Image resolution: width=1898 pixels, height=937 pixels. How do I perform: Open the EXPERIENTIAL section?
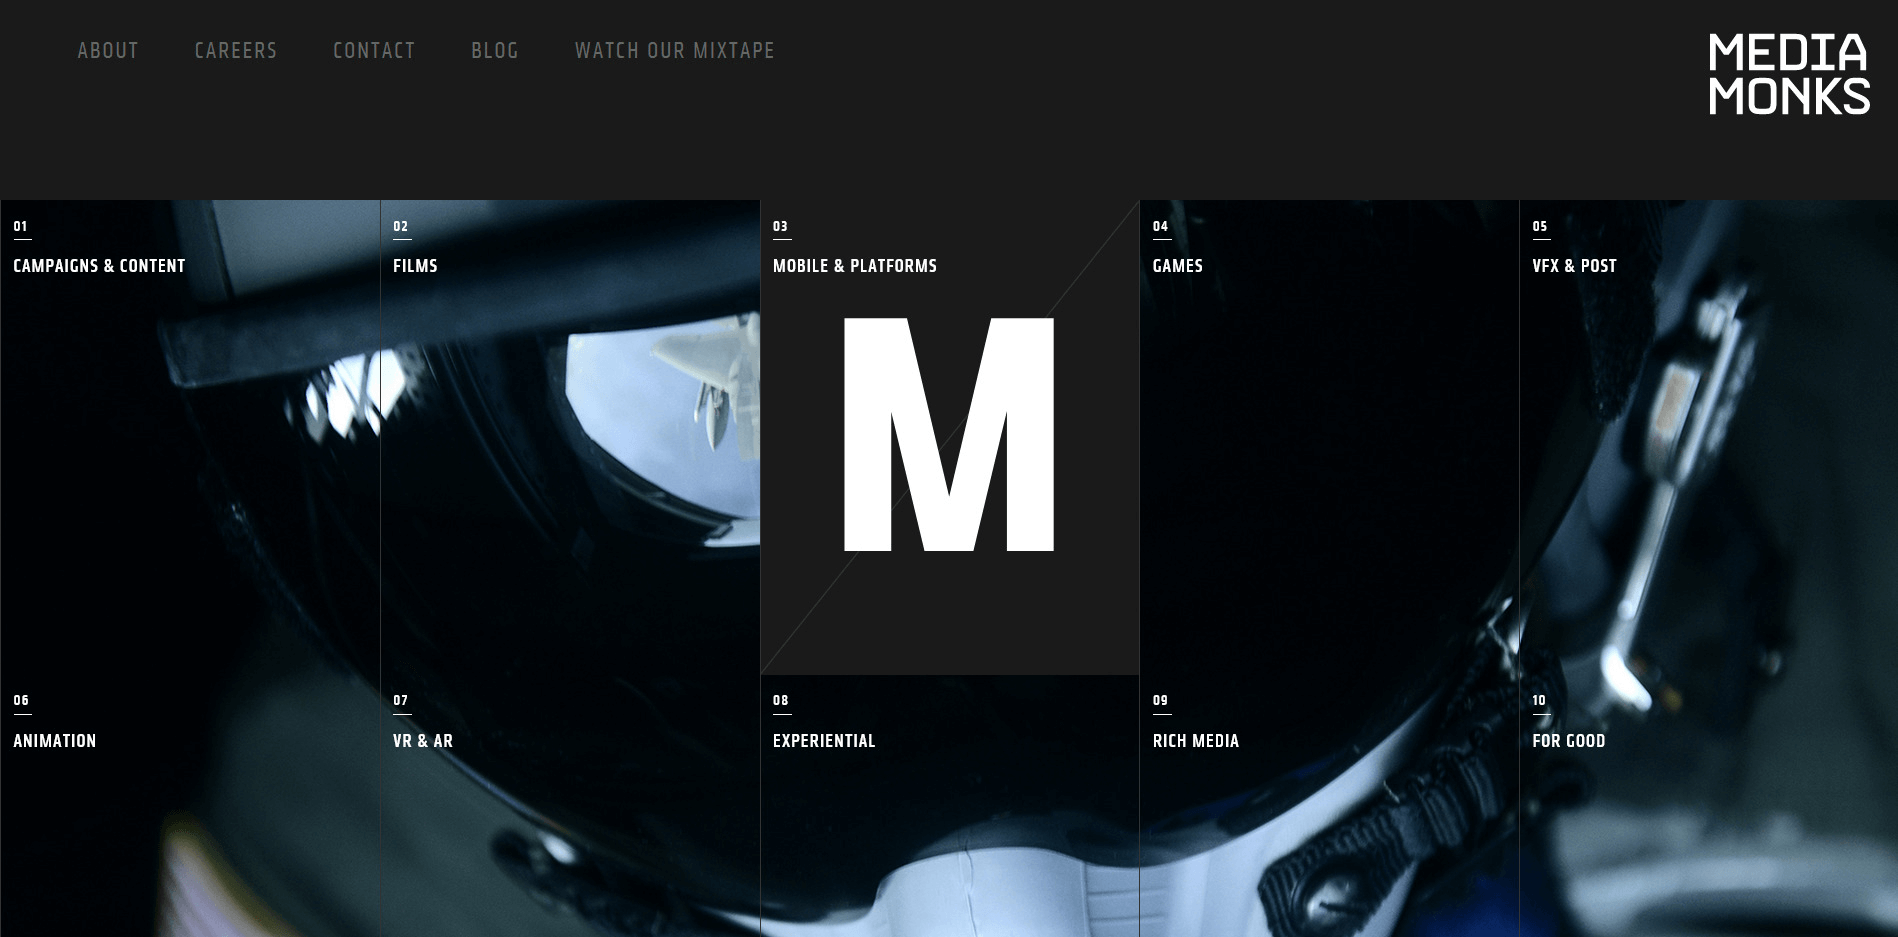coord(823,741)
